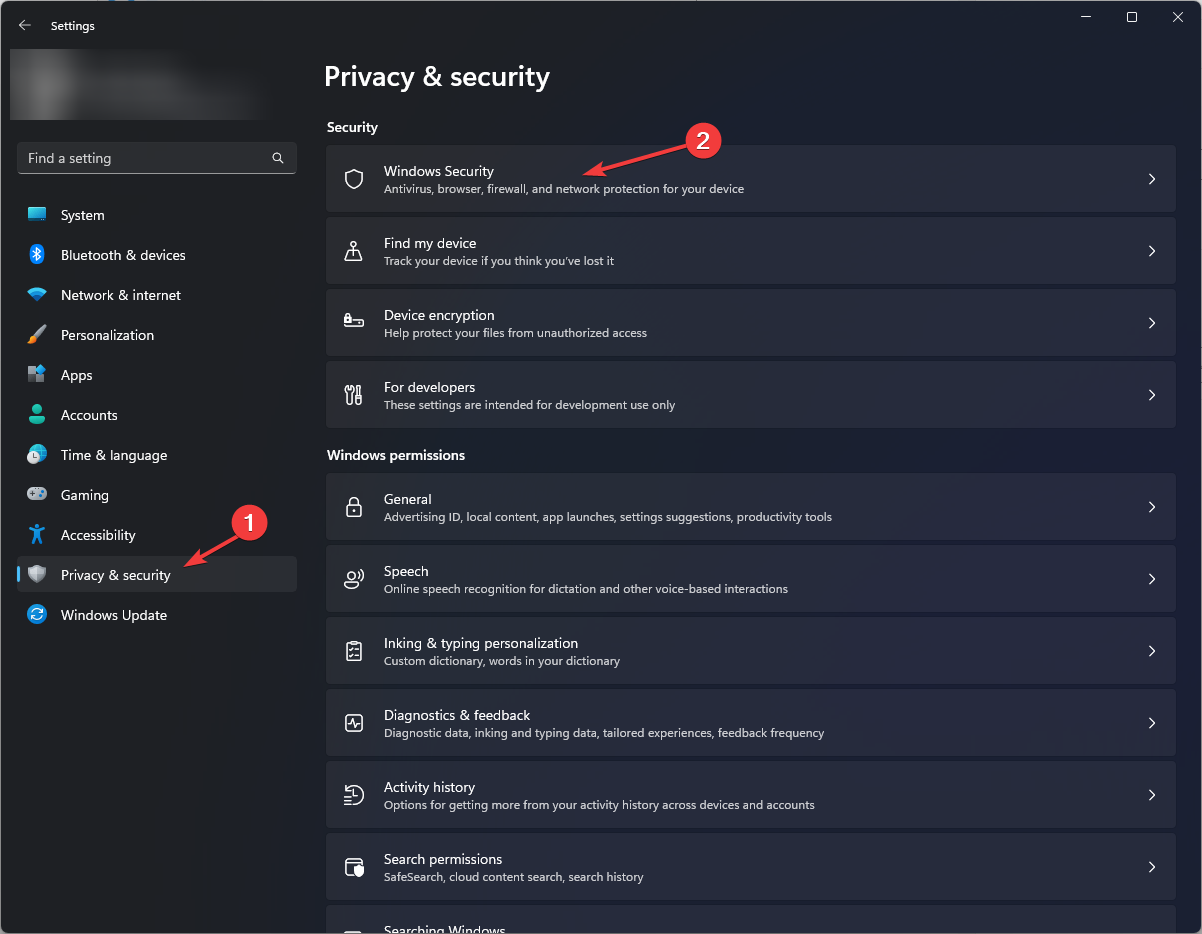Click the Diagnostics & feedback pulse icon
The width and height of the screenshot is (1202, 934).
pyautogui.click(x=354, y=723)
